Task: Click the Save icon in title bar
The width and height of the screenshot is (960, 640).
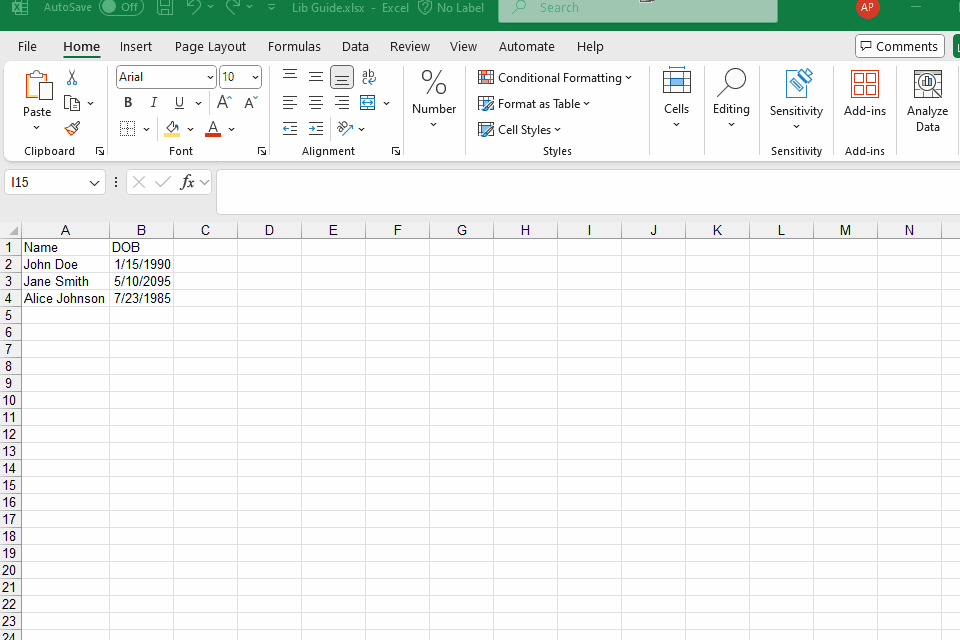Action: 165,7
